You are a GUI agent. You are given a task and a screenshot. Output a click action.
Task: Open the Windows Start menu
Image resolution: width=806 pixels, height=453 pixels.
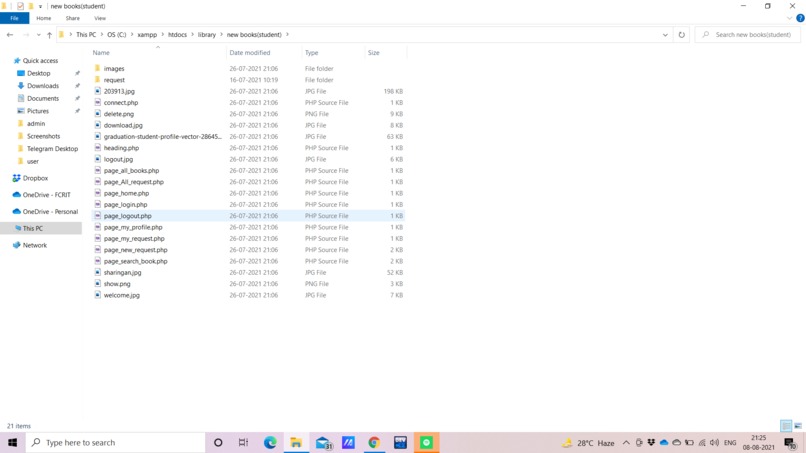click(12, 443)
